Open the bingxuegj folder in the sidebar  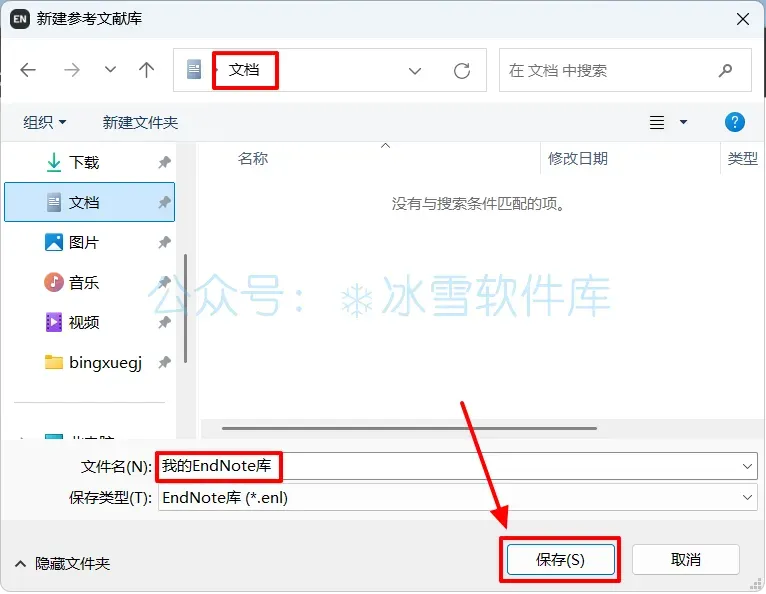(x=89, y=362)
